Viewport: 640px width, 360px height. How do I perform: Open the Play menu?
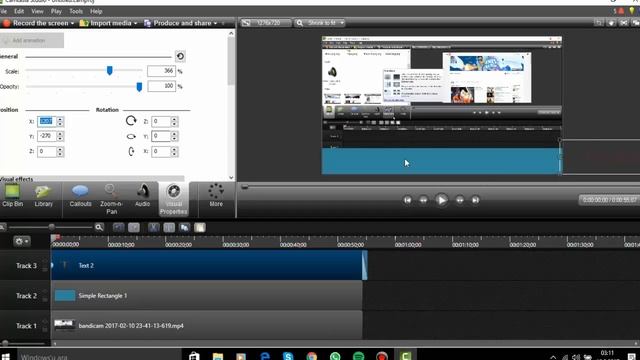(56, 11)
